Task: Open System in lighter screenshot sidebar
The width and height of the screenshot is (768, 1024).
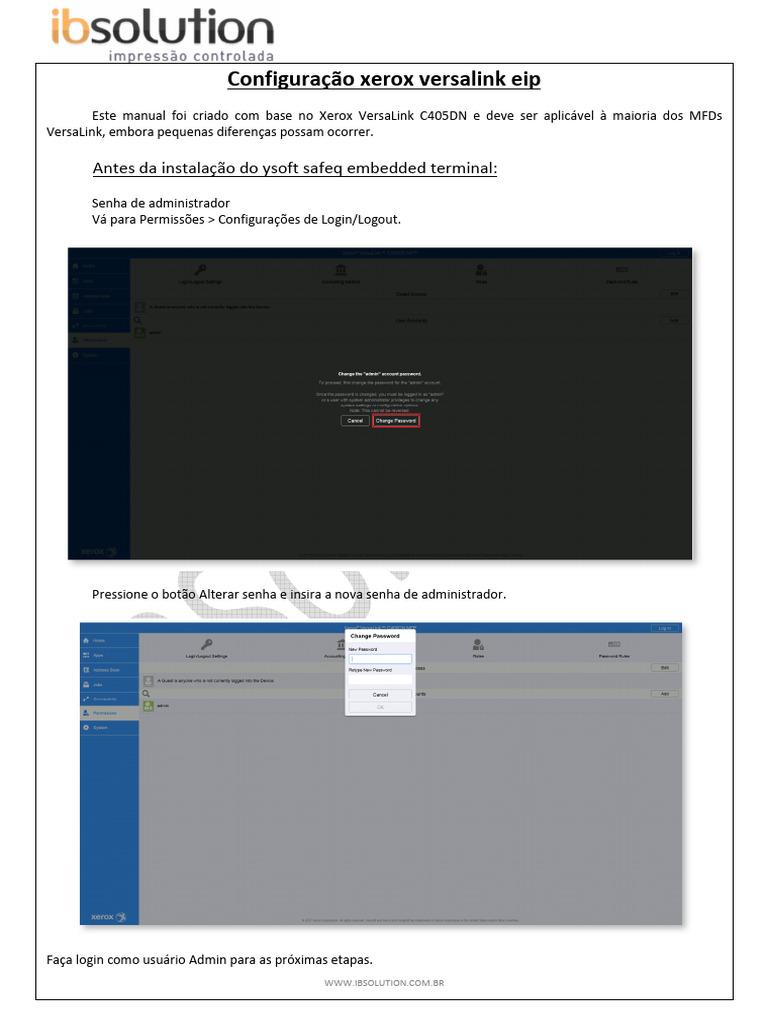Action: [109, 728]
